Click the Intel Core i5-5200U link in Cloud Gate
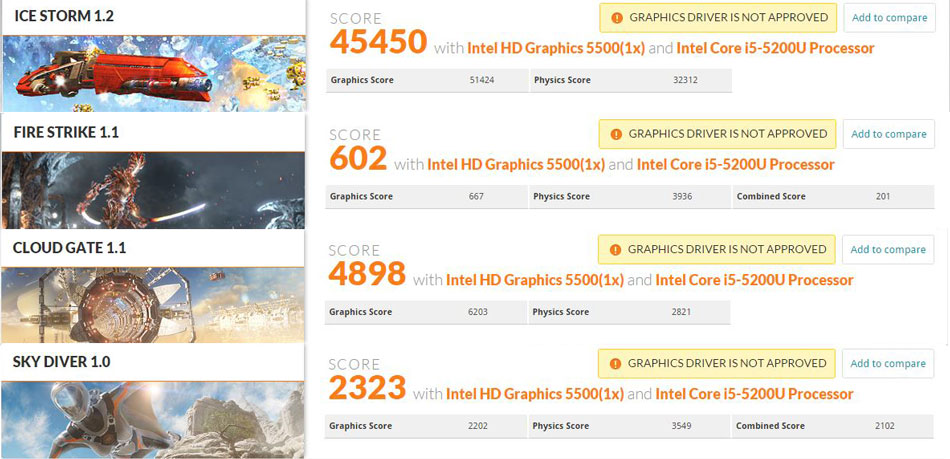Viewport: 950px width, 459px height. pyautogui.click(x=754, y=280)
